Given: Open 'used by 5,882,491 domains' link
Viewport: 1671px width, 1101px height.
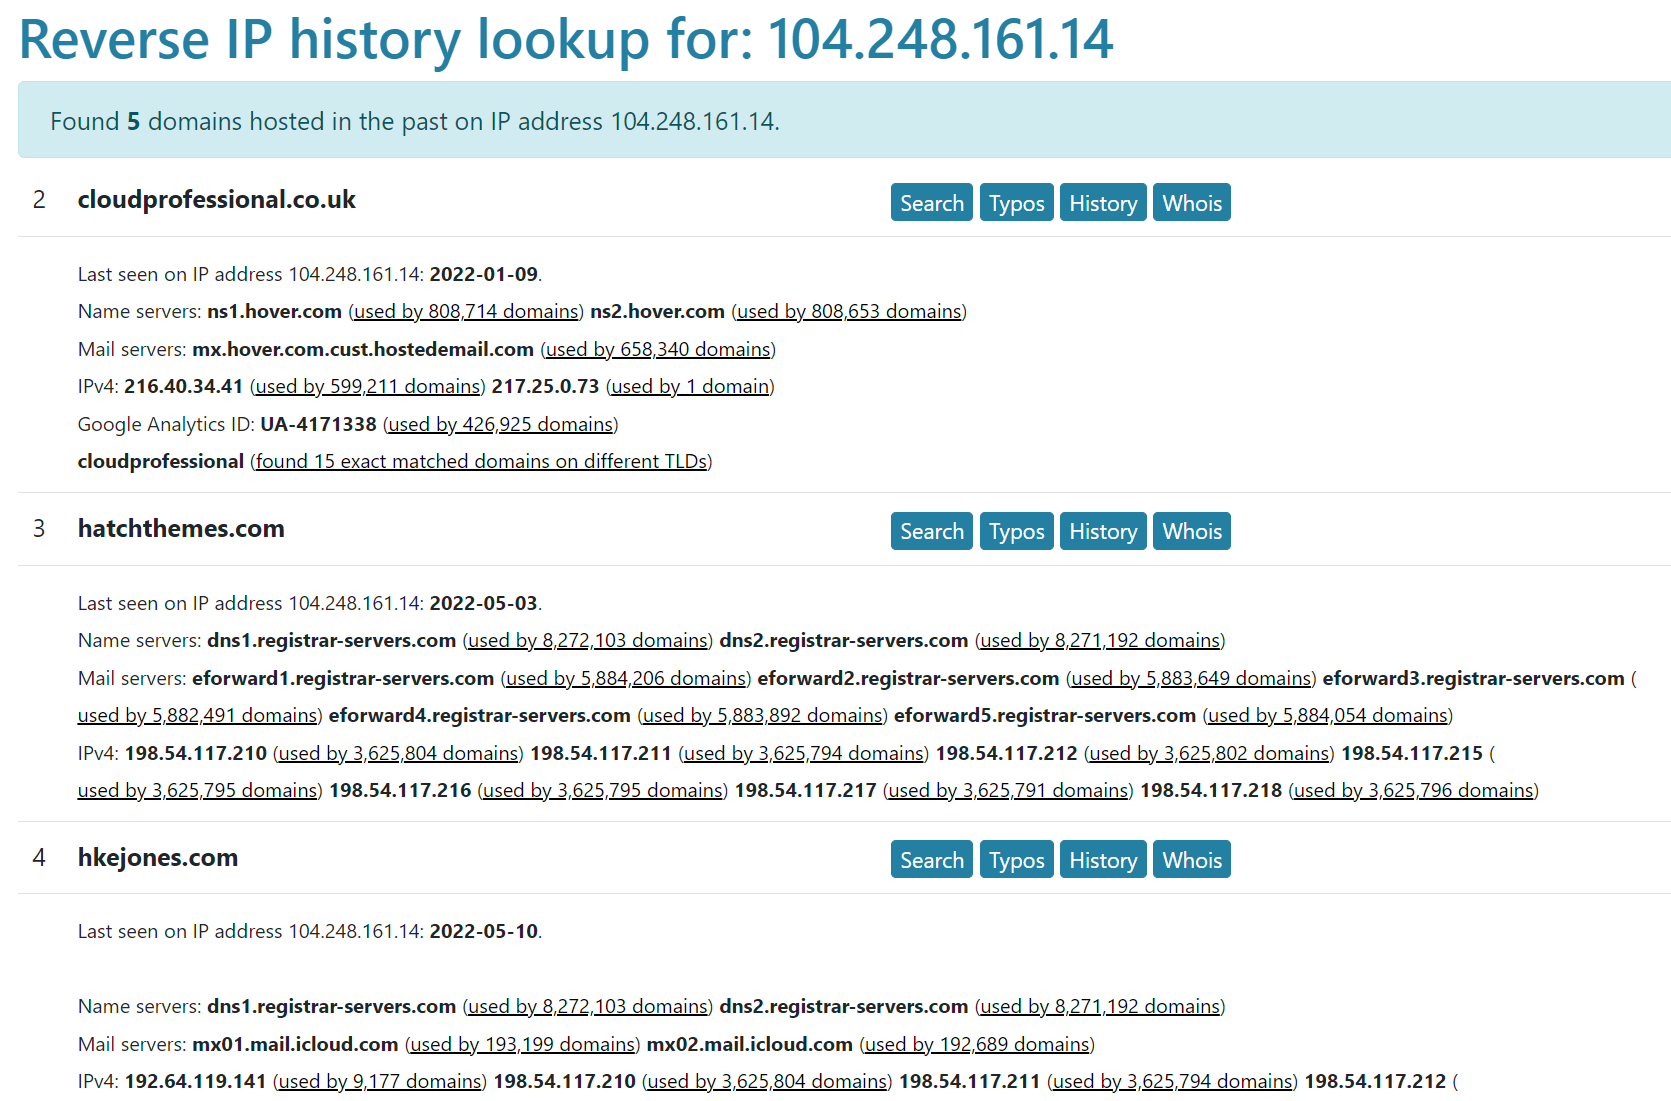Looking at the screenshot, I should click(198, 715).
